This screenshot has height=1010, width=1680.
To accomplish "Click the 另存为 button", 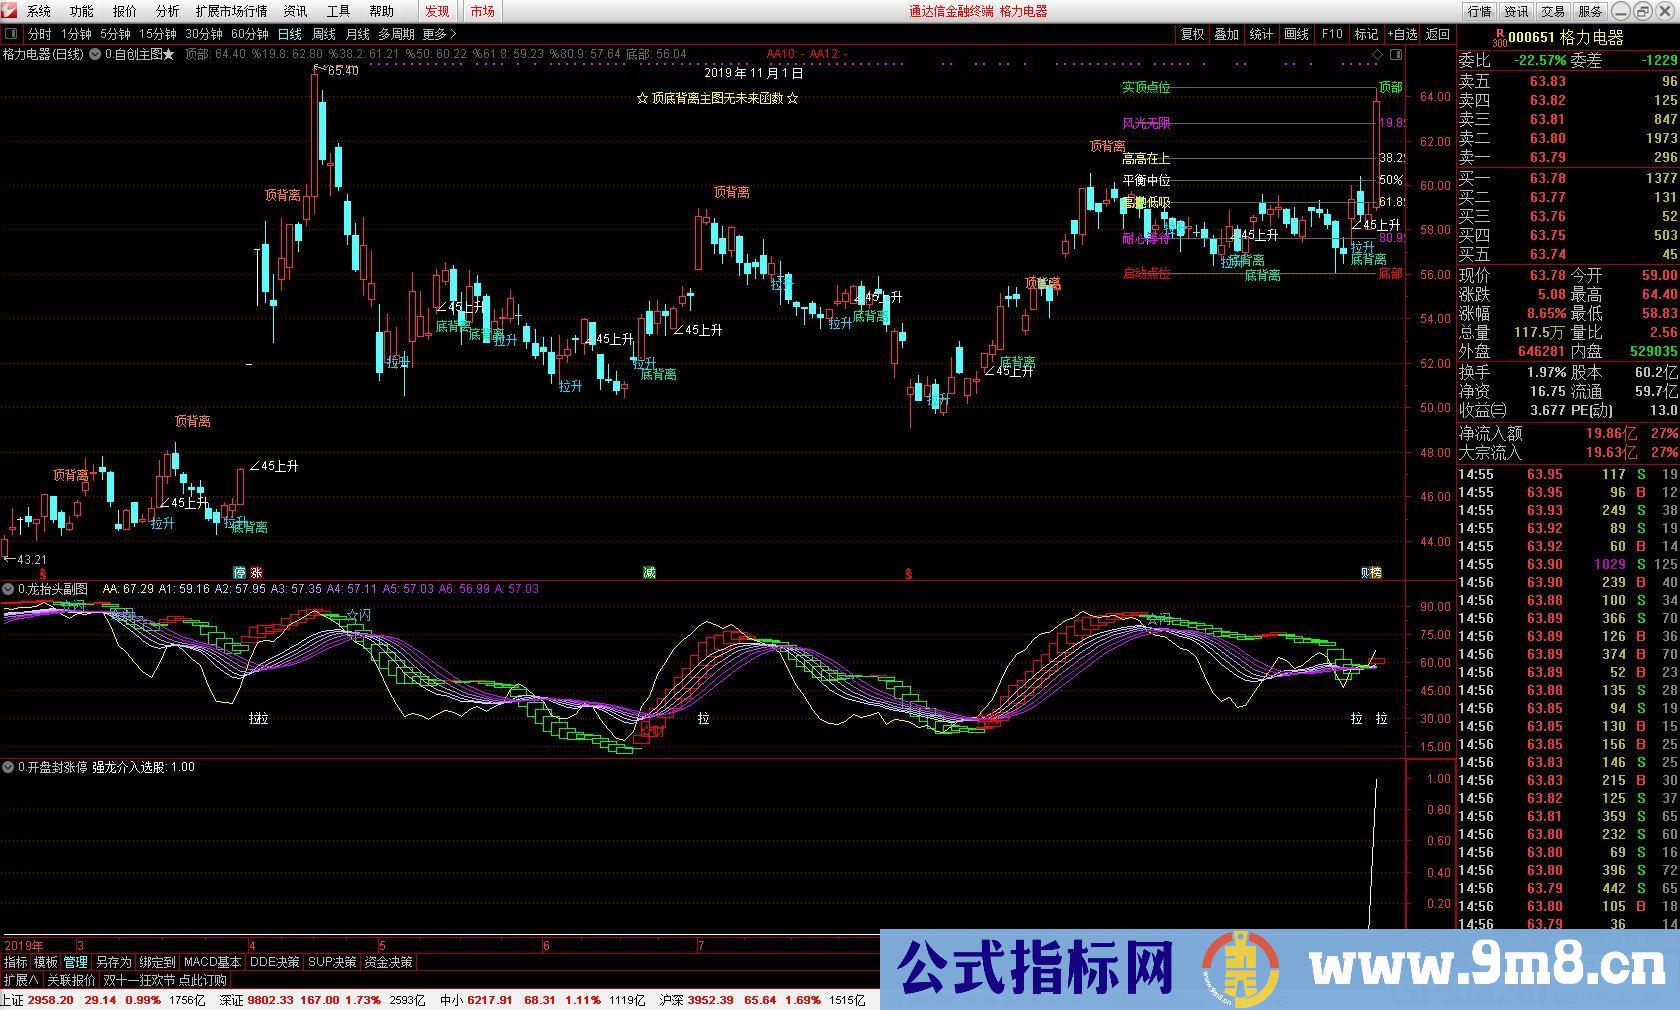I will (113, 962).
